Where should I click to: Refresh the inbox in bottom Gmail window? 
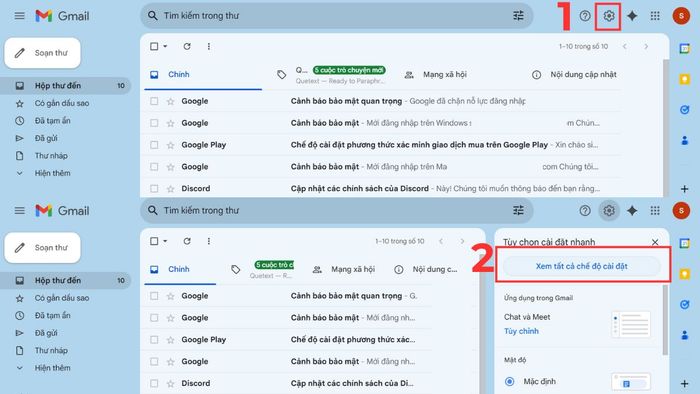[x=187, y=241]
